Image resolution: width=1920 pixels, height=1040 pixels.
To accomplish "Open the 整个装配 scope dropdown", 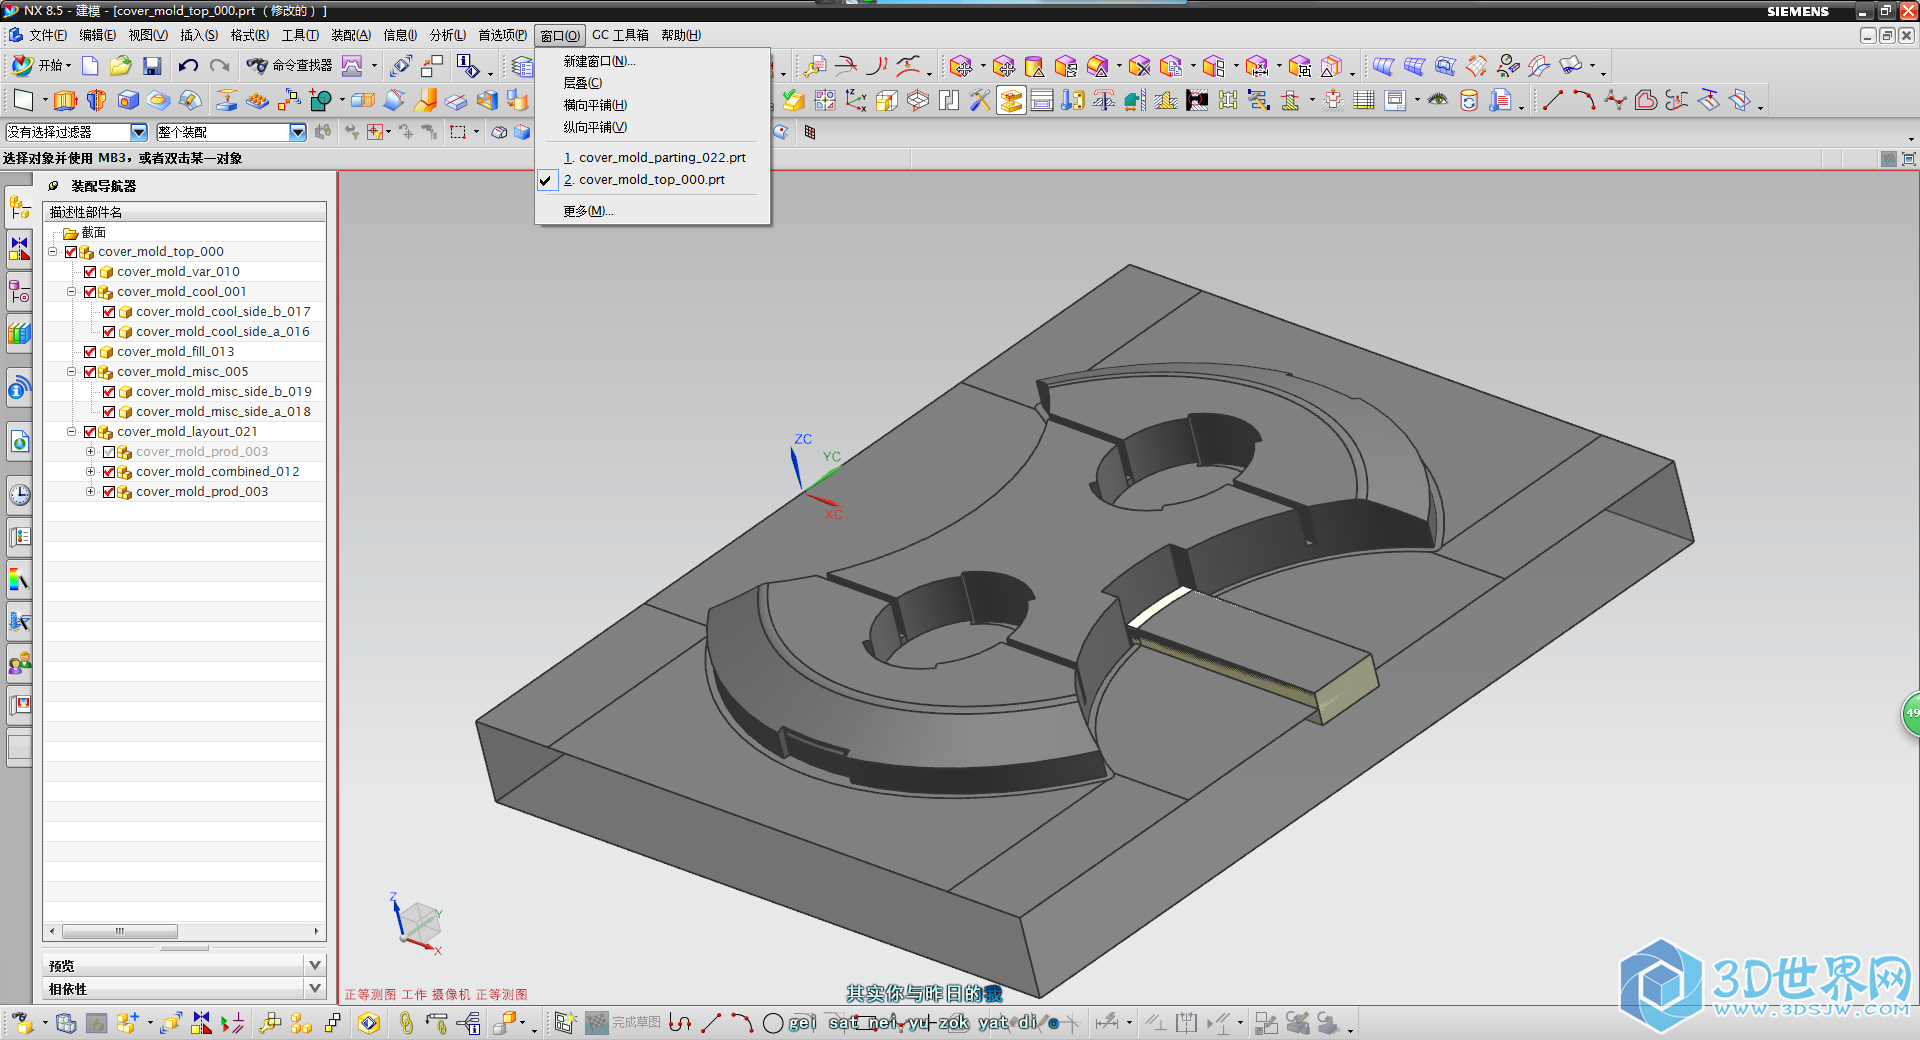I will tap(297, 132).
